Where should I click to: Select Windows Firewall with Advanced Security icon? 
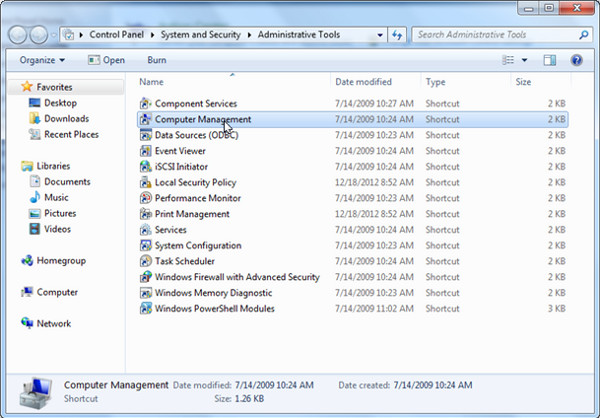145,277
